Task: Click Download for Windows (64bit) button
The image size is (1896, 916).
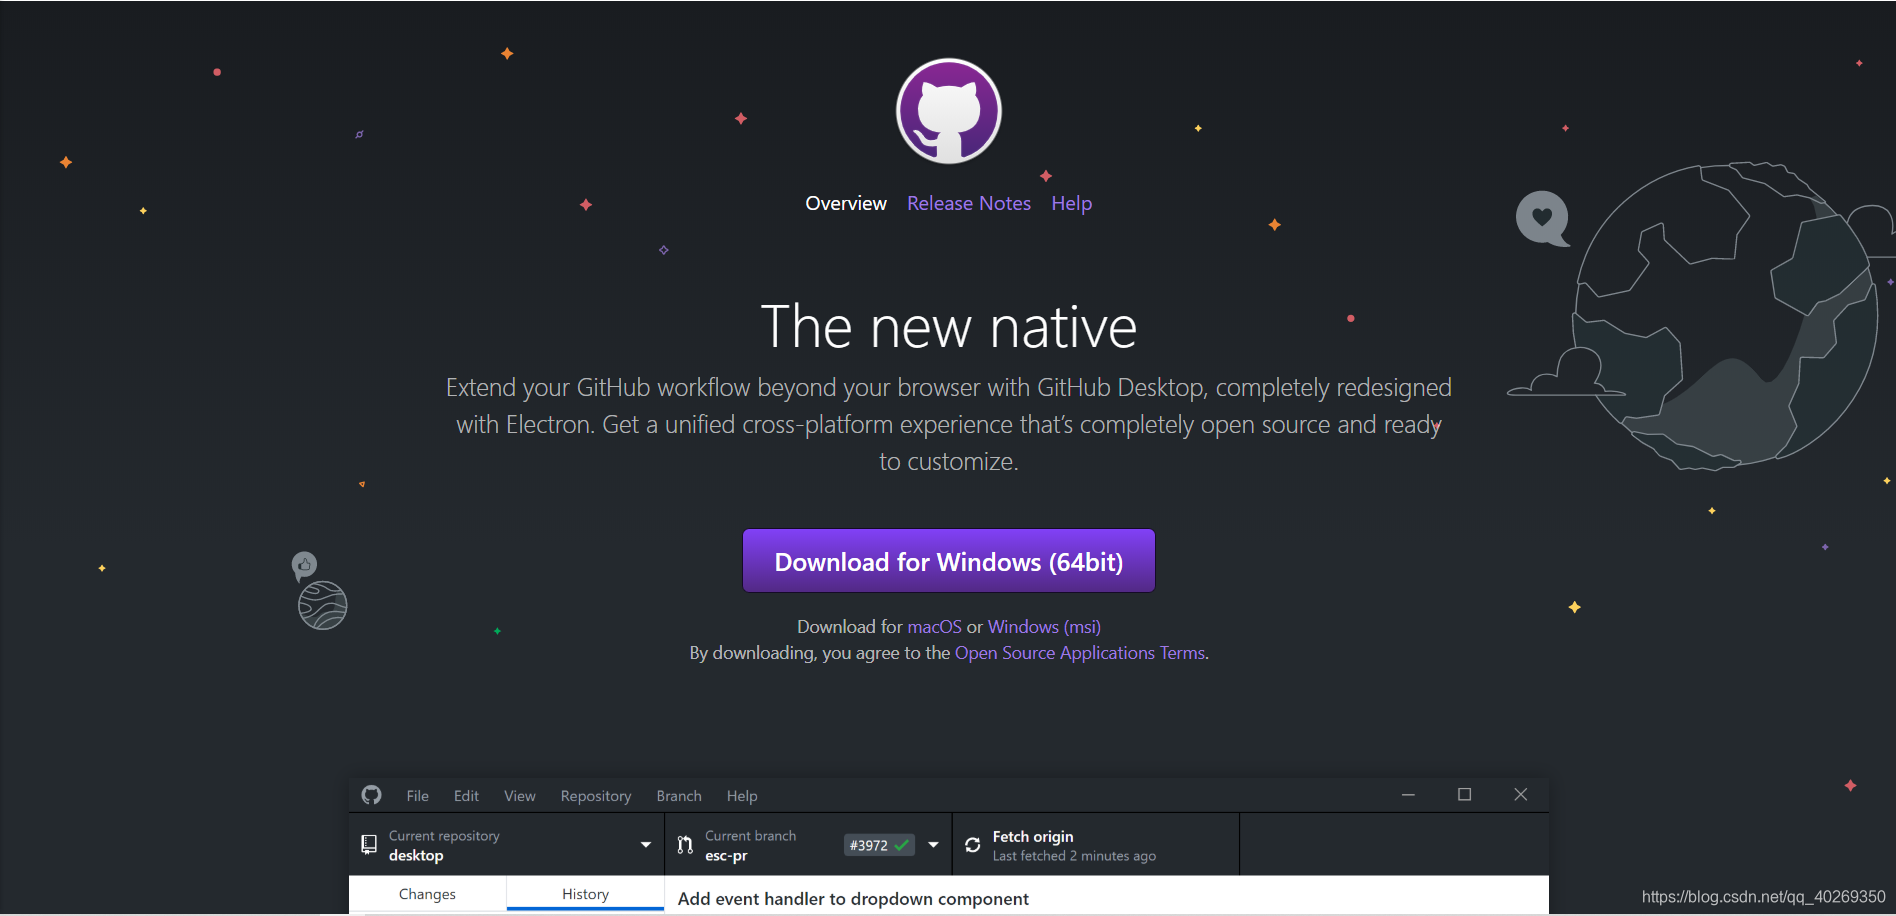Action: (x=948, y=561)
